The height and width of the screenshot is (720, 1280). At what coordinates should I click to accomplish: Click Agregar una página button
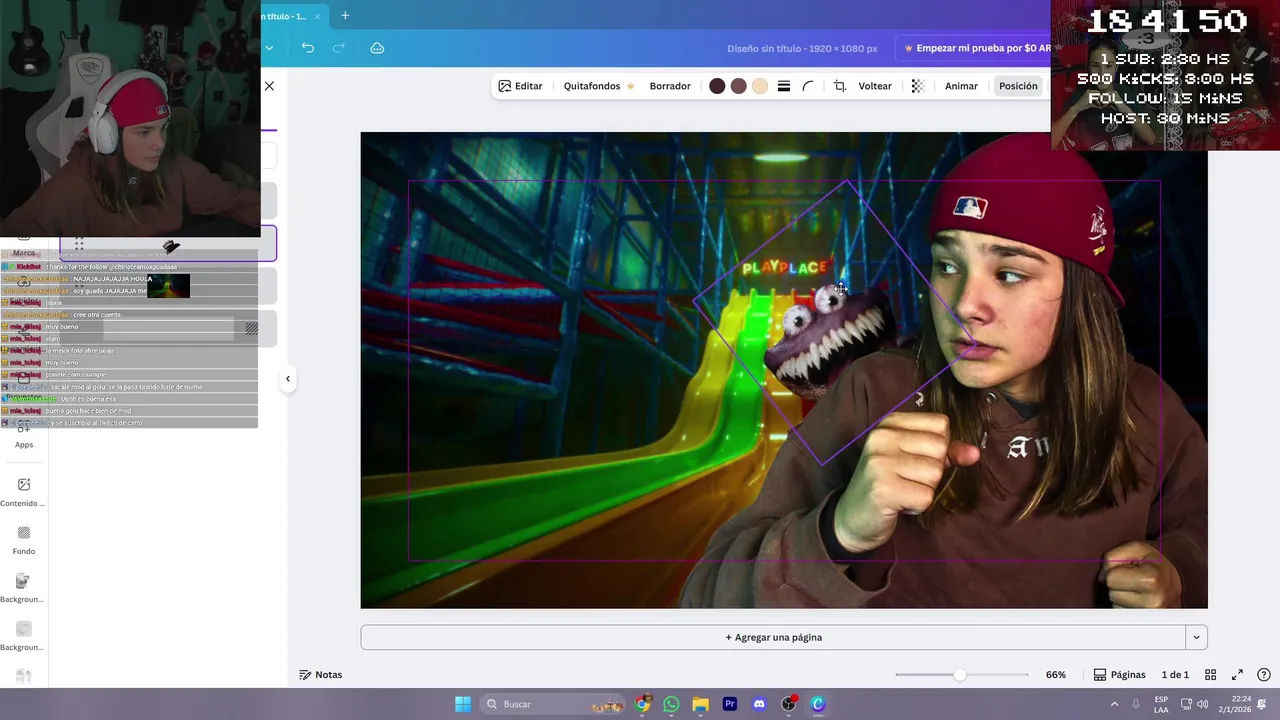pyautogui.click(x=774, y=637)
